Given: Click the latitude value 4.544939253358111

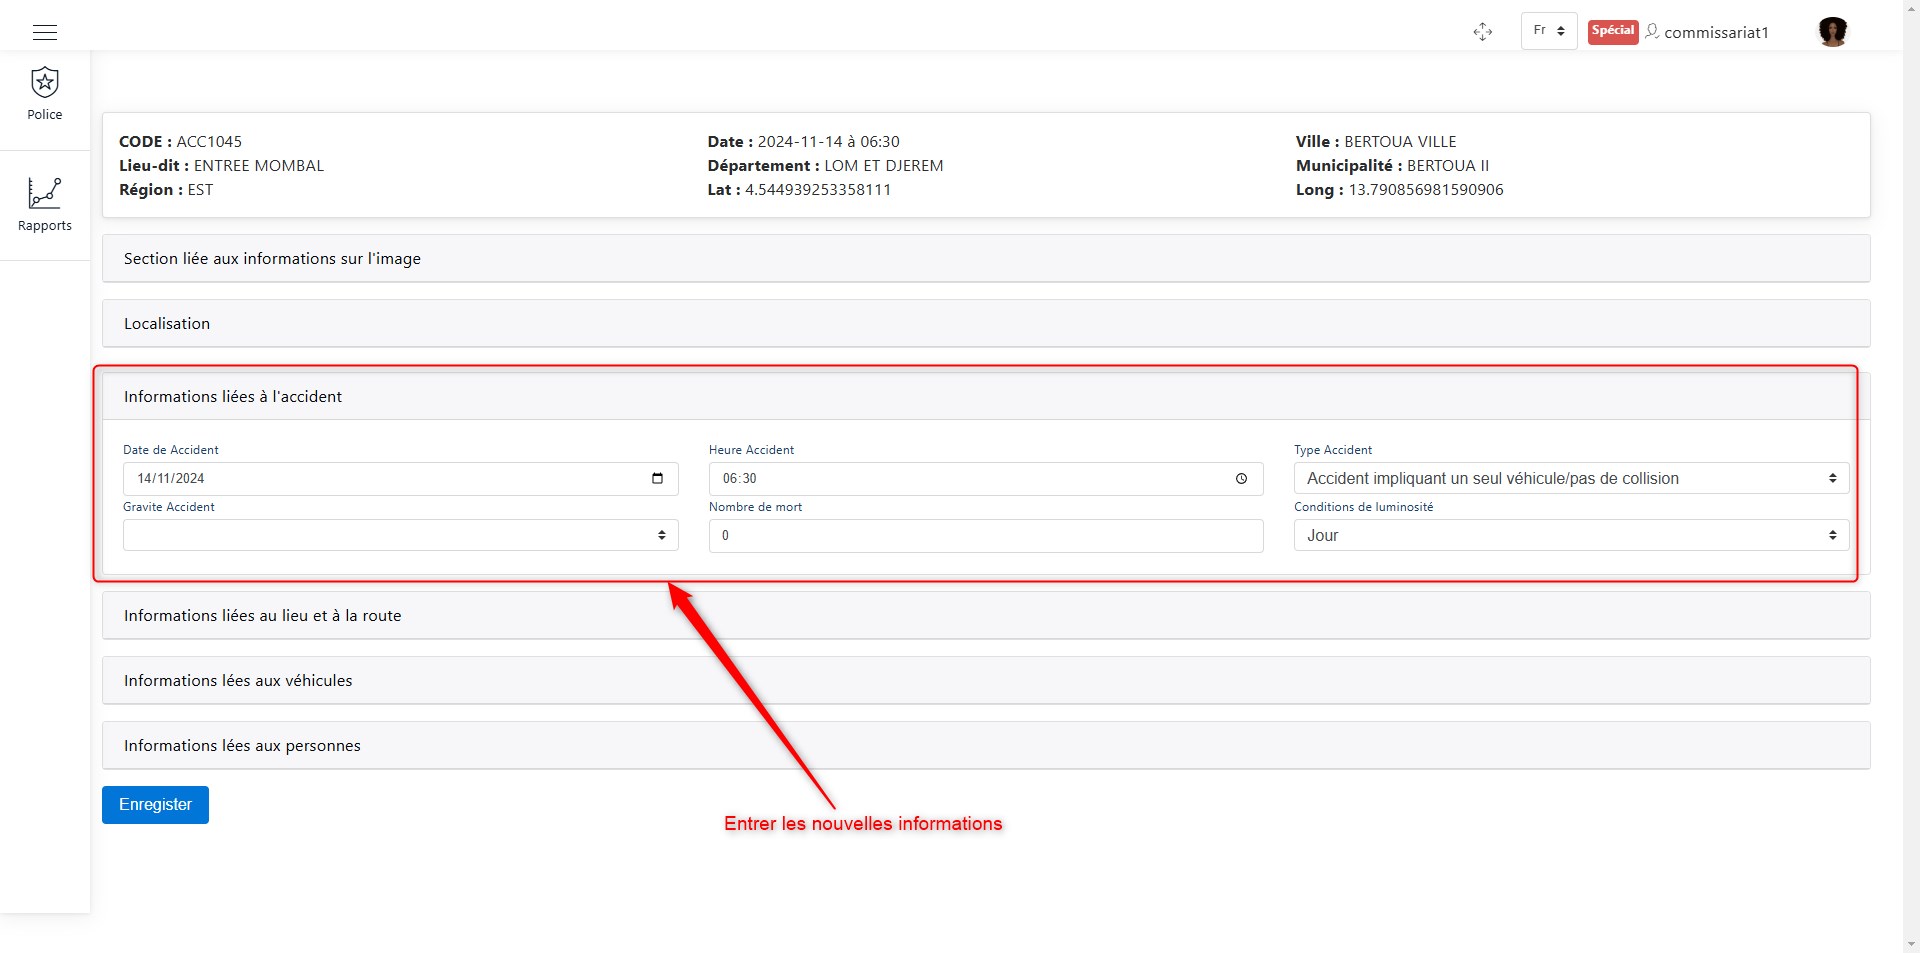Looking at the screenshot, I should [818, 189].
